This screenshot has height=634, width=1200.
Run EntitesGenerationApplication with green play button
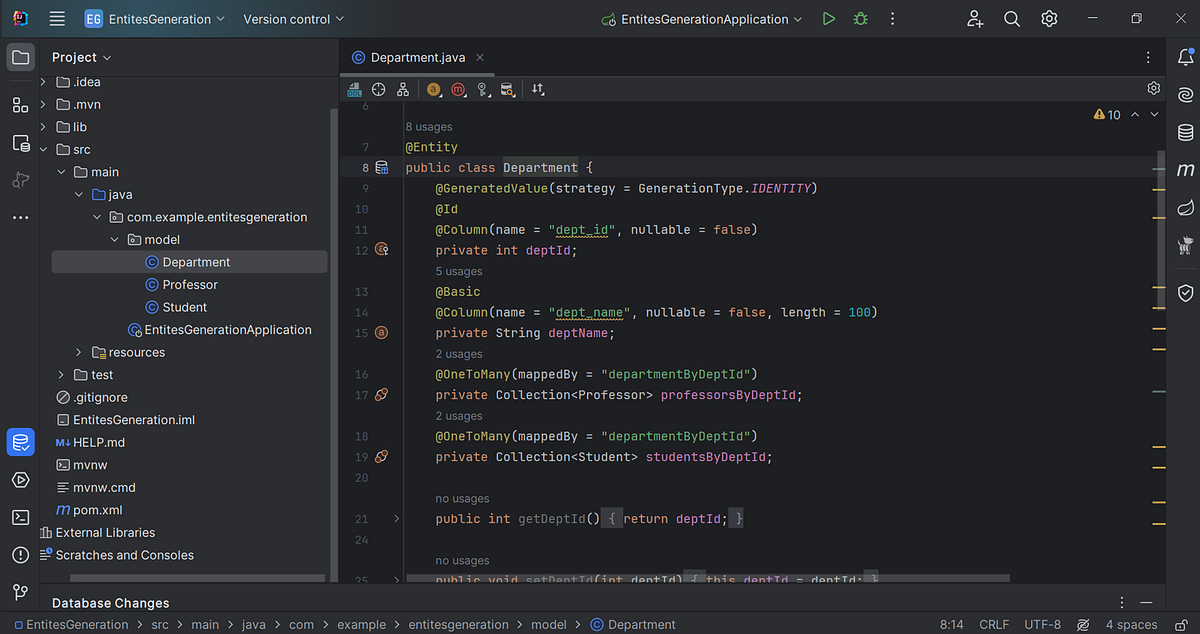click(x=829, y=18)
